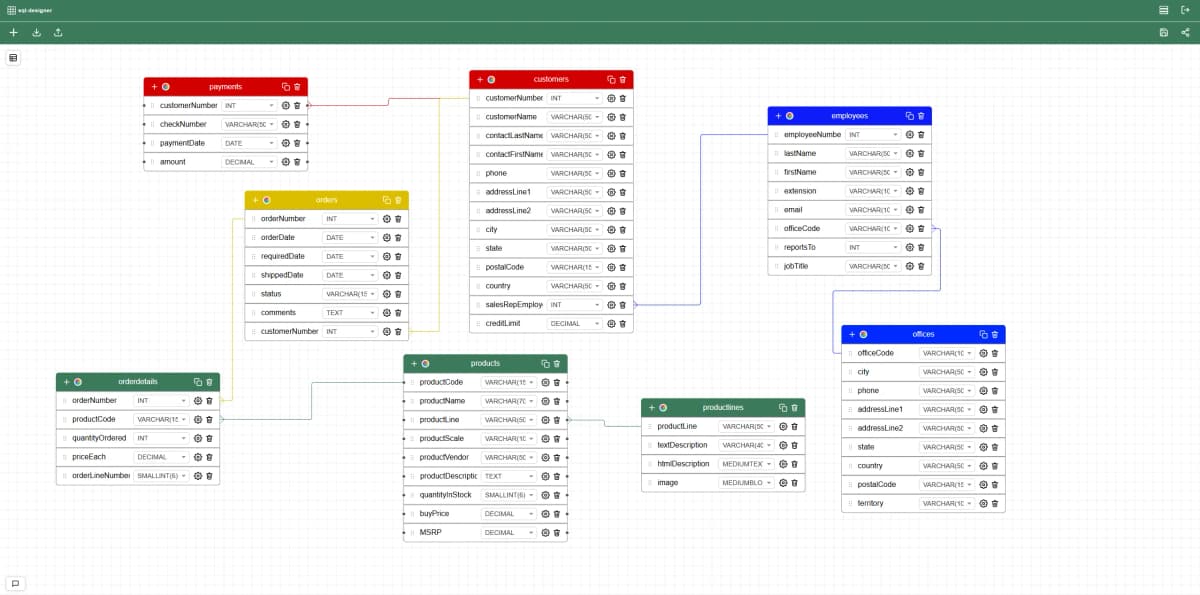Click the color circle on the orders table header
Screen dimensions: 1200x595
pyautogui.click(x=268, y=200)
